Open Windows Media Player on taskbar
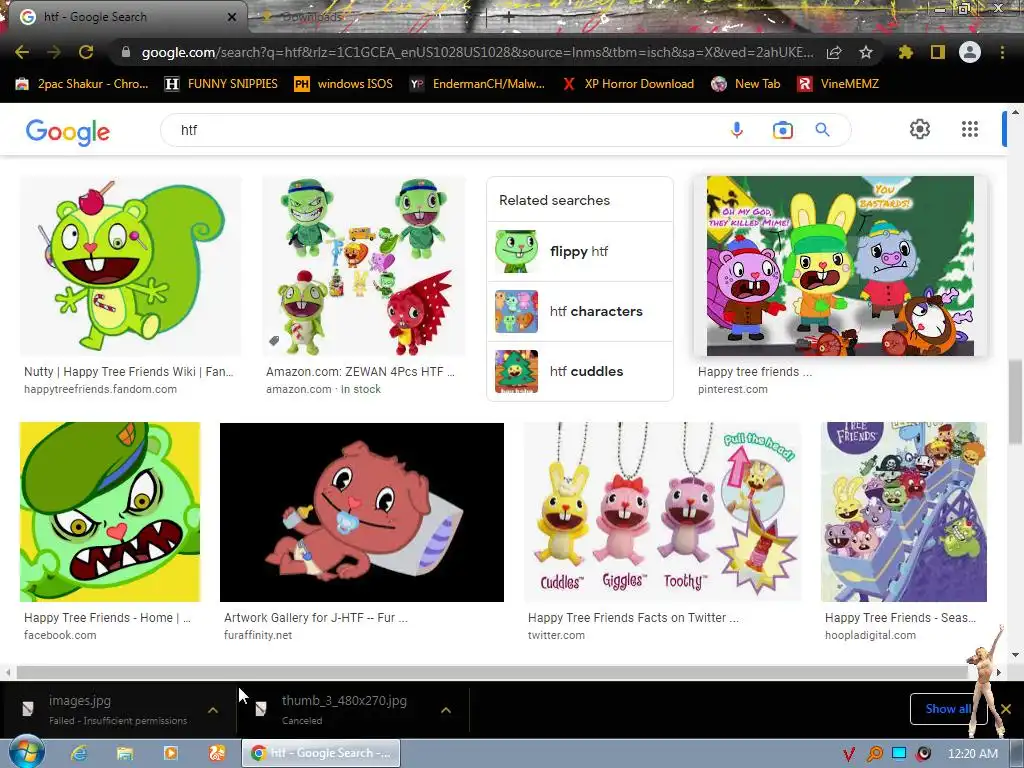The image size is (1024, 768). (x=170, y=754)
